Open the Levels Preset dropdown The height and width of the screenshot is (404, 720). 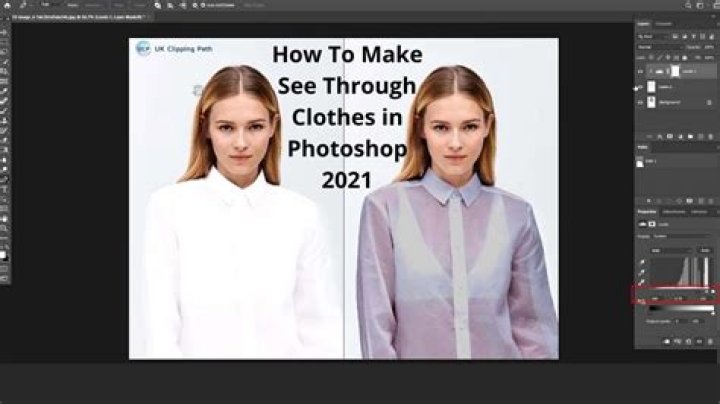coord(682,236)
